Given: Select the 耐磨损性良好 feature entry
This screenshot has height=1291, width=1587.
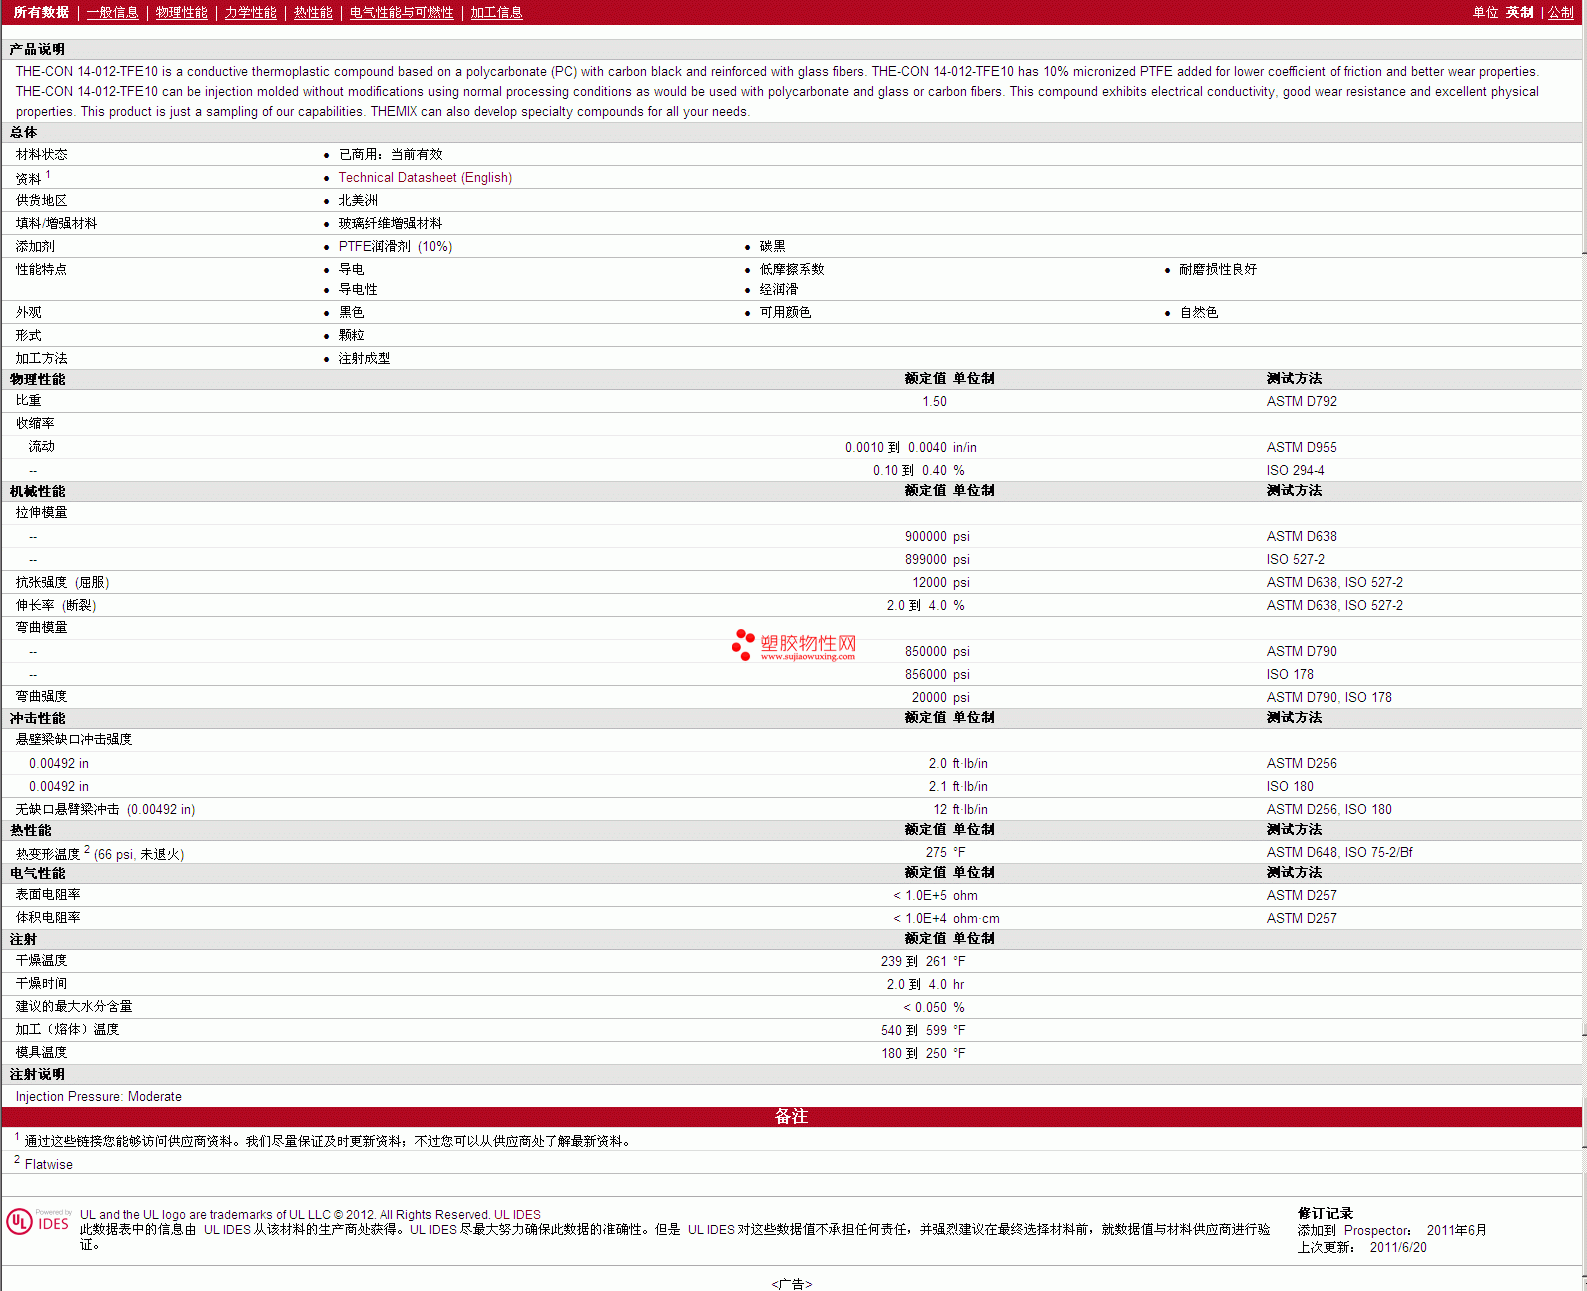Looking at the screenshot, I should click(x=1218, y=269).
